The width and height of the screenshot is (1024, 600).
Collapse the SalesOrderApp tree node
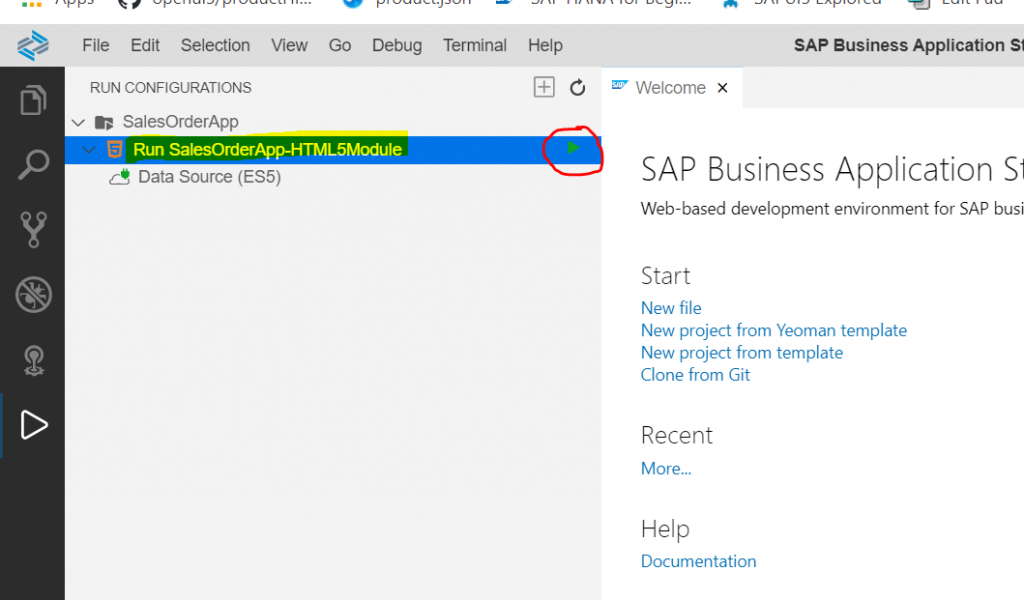[78, 122]
